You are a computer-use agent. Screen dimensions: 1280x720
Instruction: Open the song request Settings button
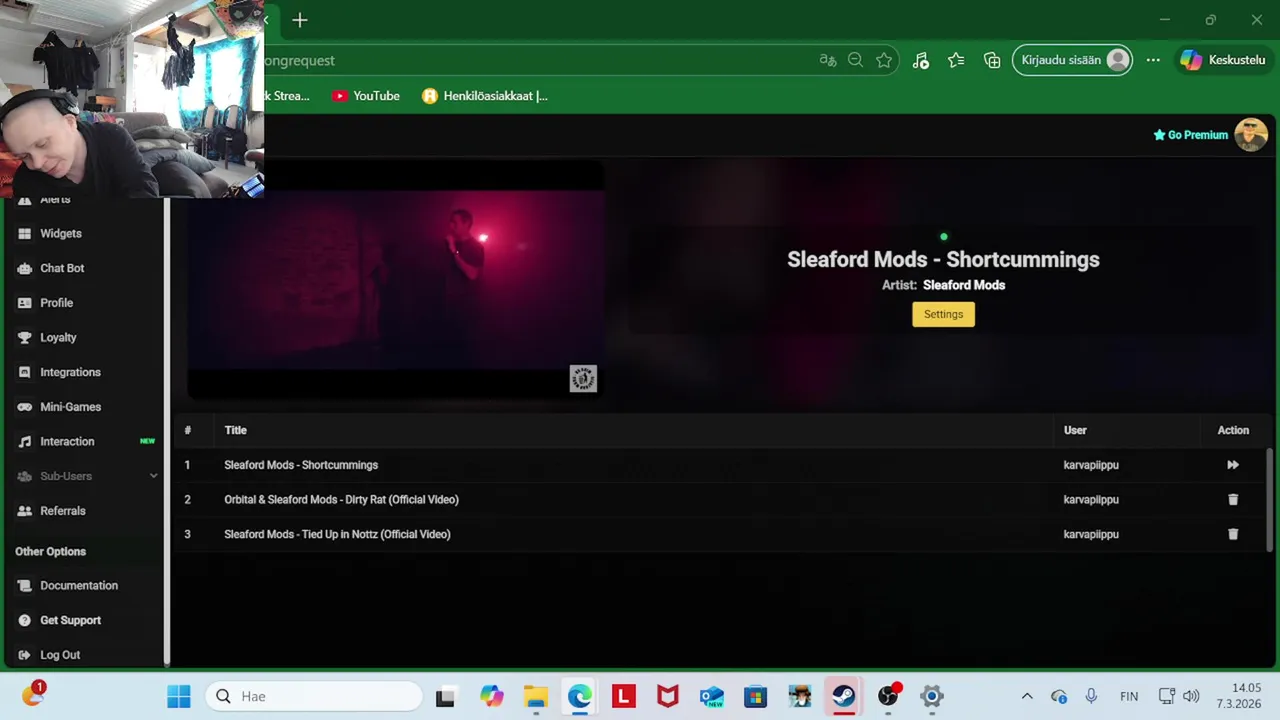[943, 314]
